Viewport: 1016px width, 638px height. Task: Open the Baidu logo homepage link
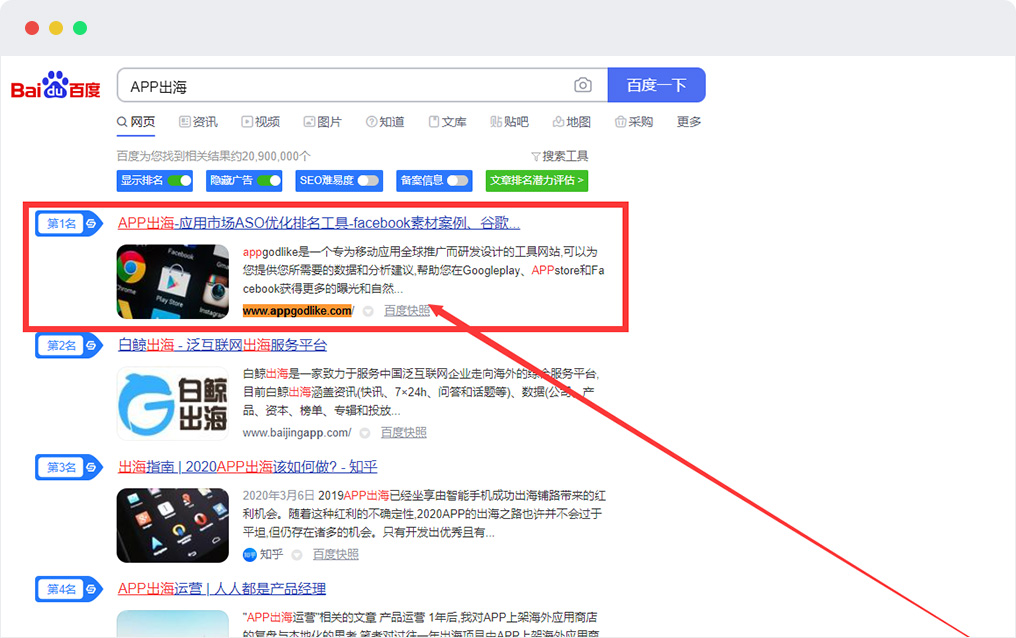pos(56,85)
